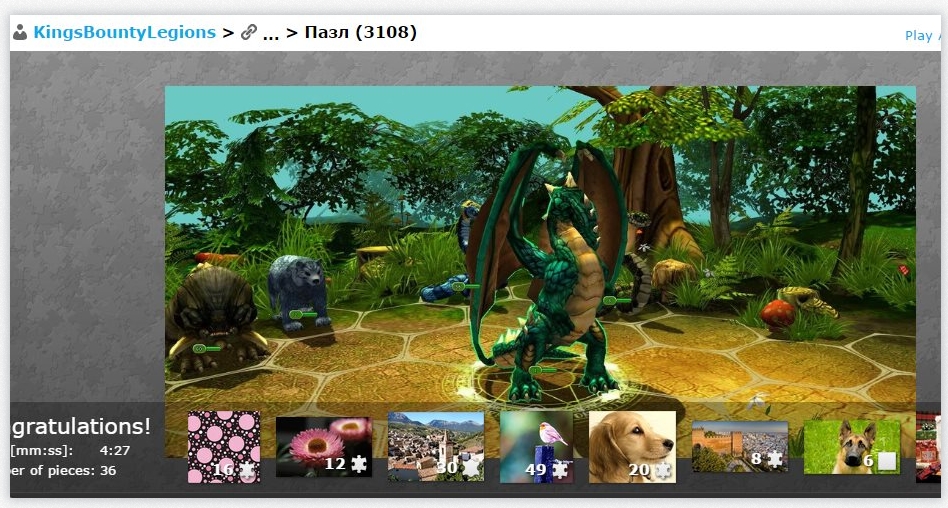Viewport: 948px width, 508px height.
Task: Click the solve time value 4:27
Action: (115, 451)
